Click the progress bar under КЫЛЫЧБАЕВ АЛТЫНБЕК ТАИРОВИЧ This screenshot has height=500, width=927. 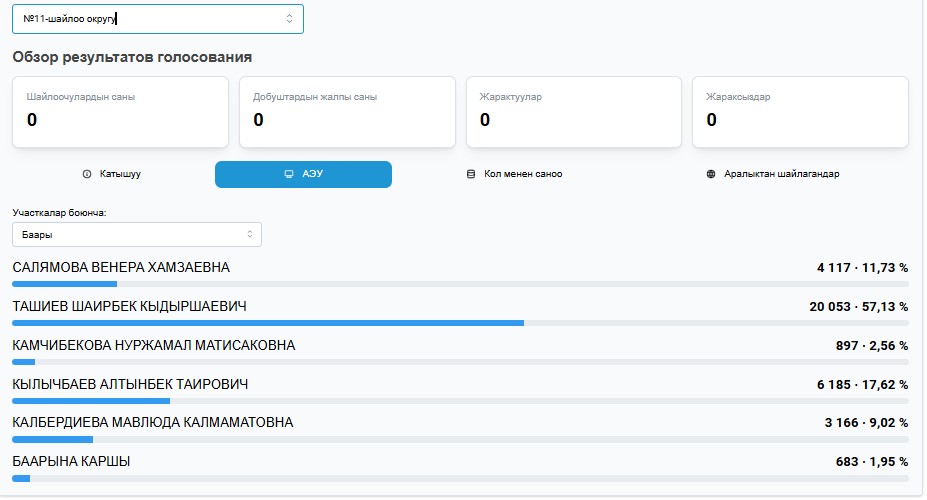pos(460,401)
